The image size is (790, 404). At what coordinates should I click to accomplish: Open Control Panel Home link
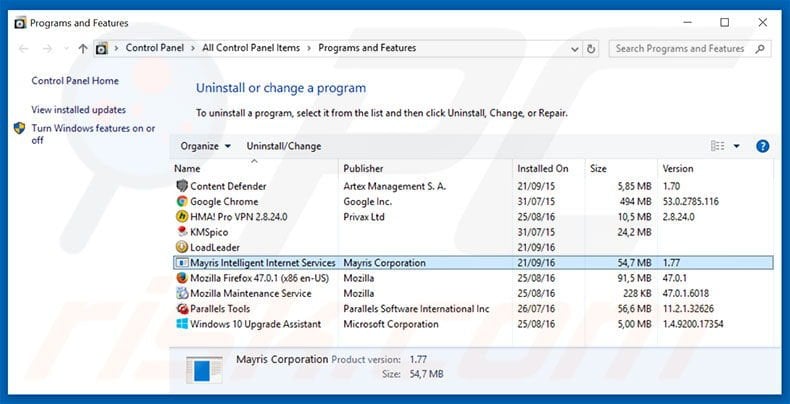click(x=75, y=81)
